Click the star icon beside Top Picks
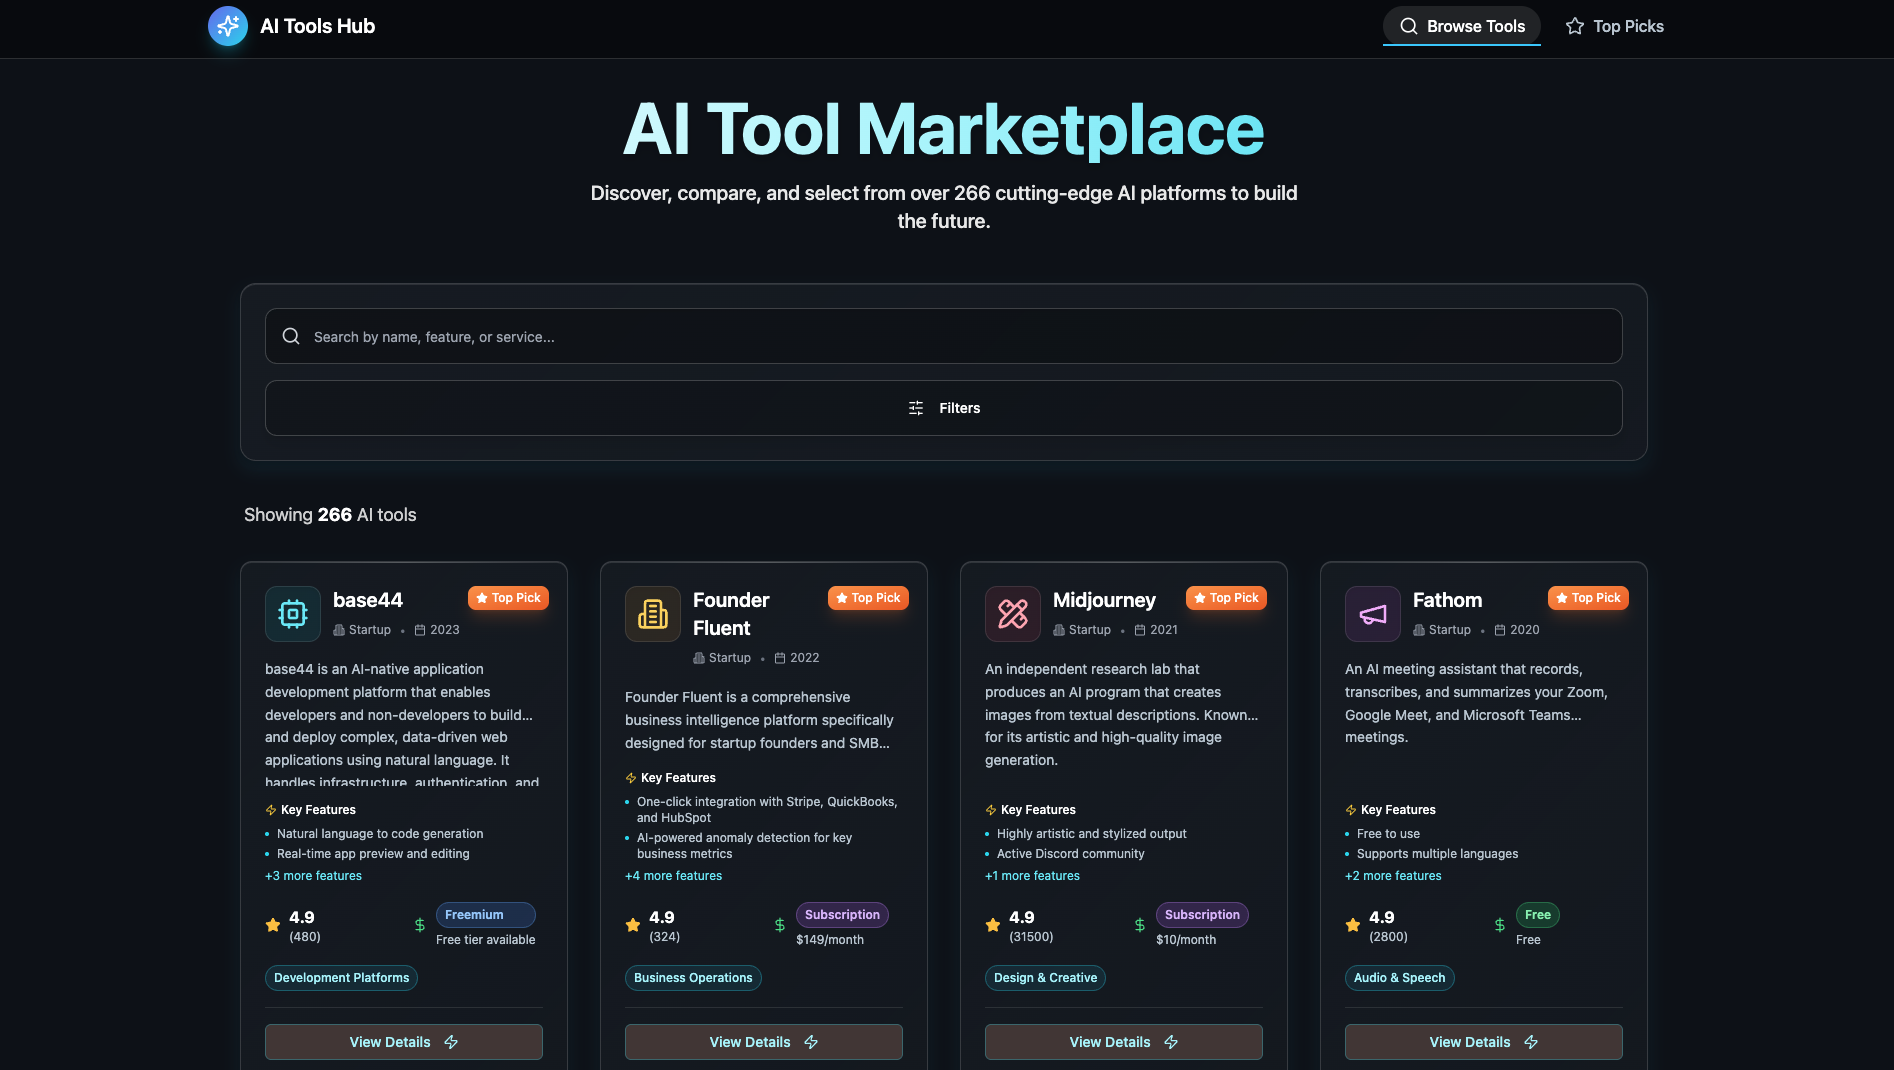The width and height of the screenshot is (1894, 1070). click(1575, 26)
